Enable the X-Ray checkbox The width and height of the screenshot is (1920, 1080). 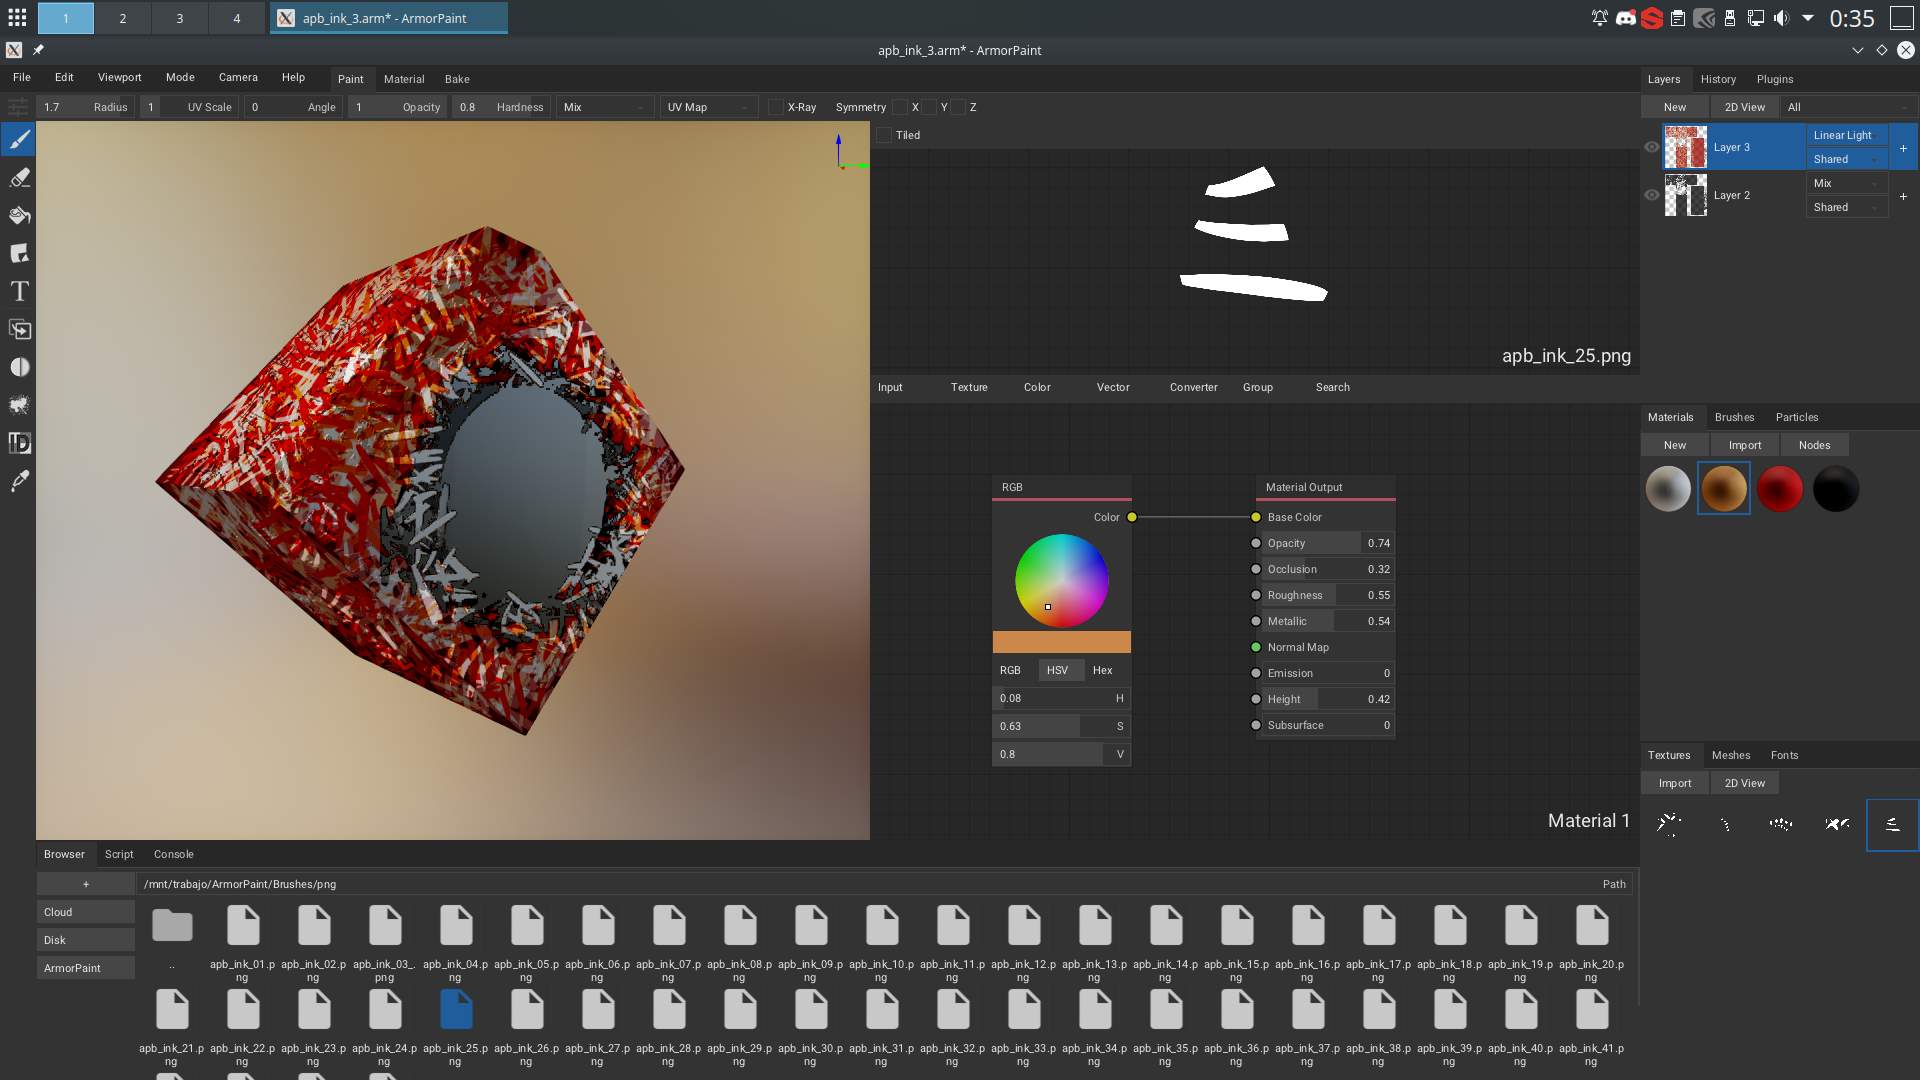[x=776, y=107]
